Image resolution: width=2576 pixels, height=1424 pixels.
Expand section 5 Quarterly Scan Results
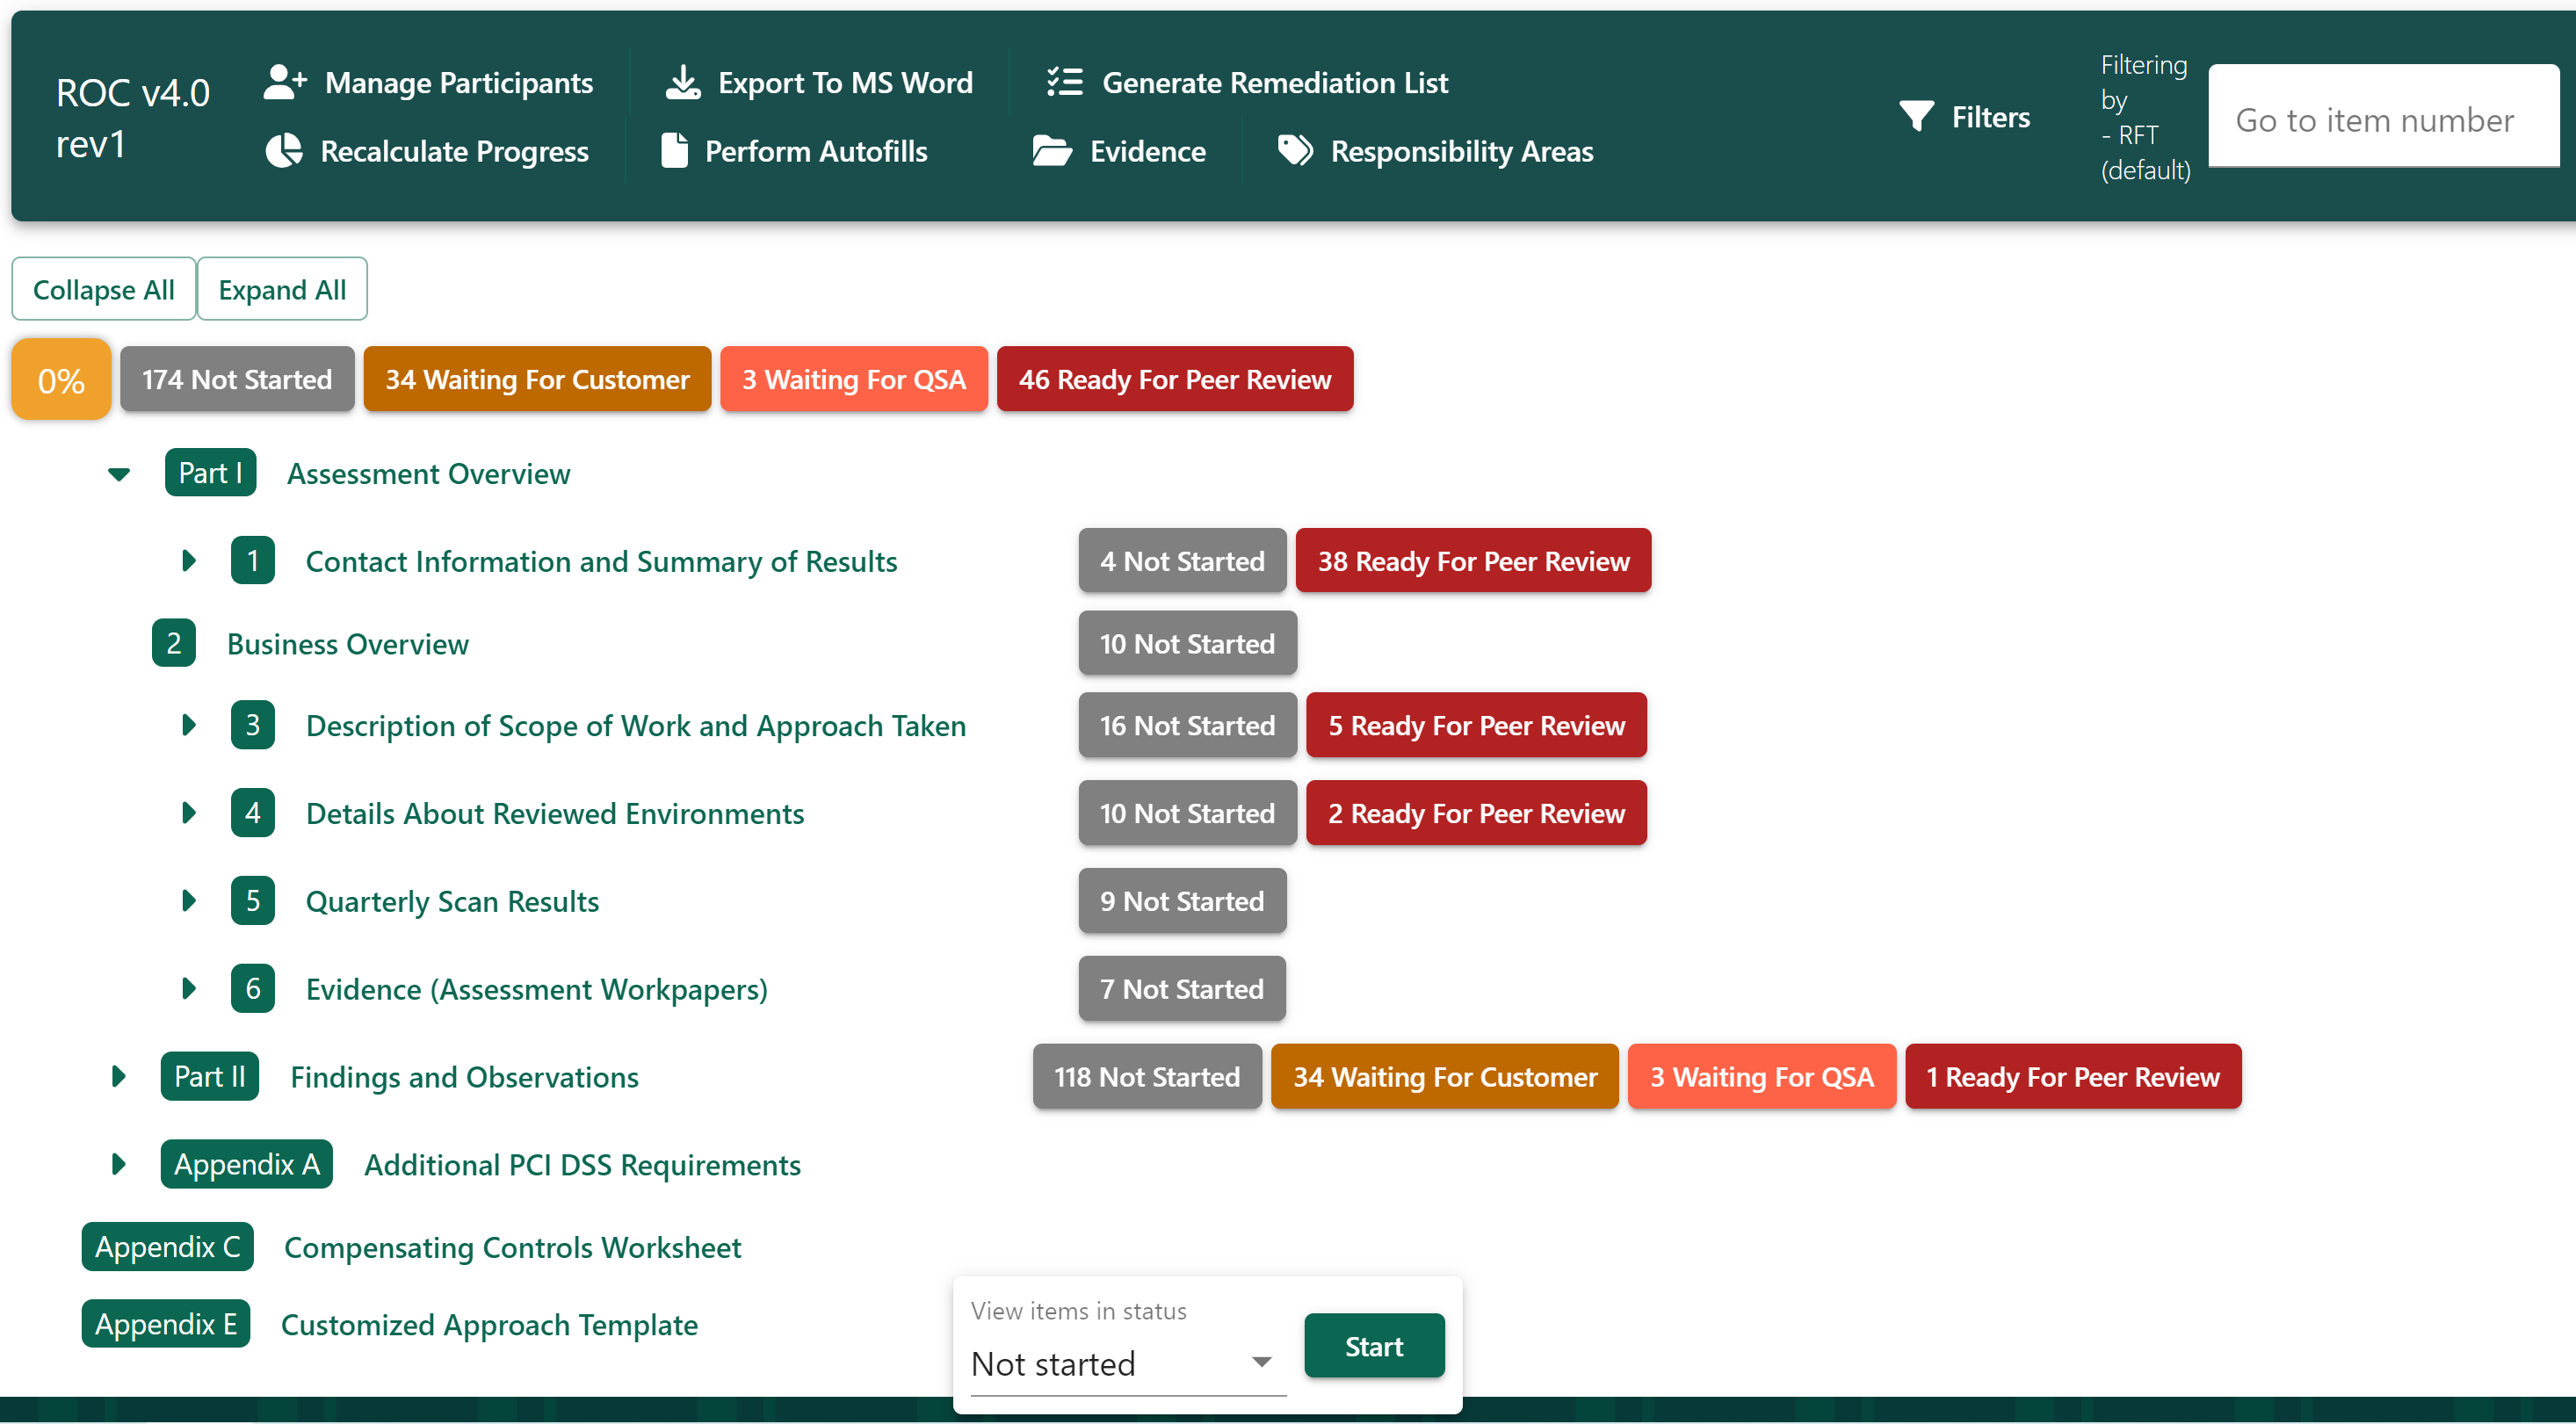(x=188, y=901)
